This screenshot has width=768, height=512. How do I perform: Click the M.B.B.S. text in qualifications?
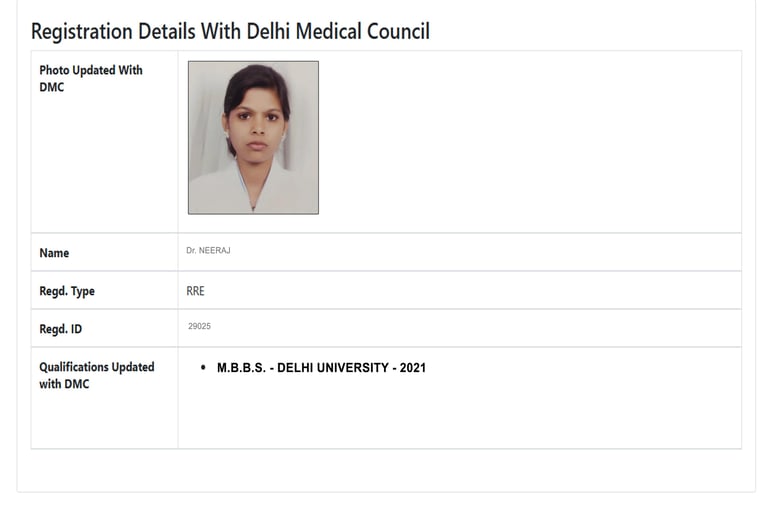pyautogui.click(x=241, y=367)
